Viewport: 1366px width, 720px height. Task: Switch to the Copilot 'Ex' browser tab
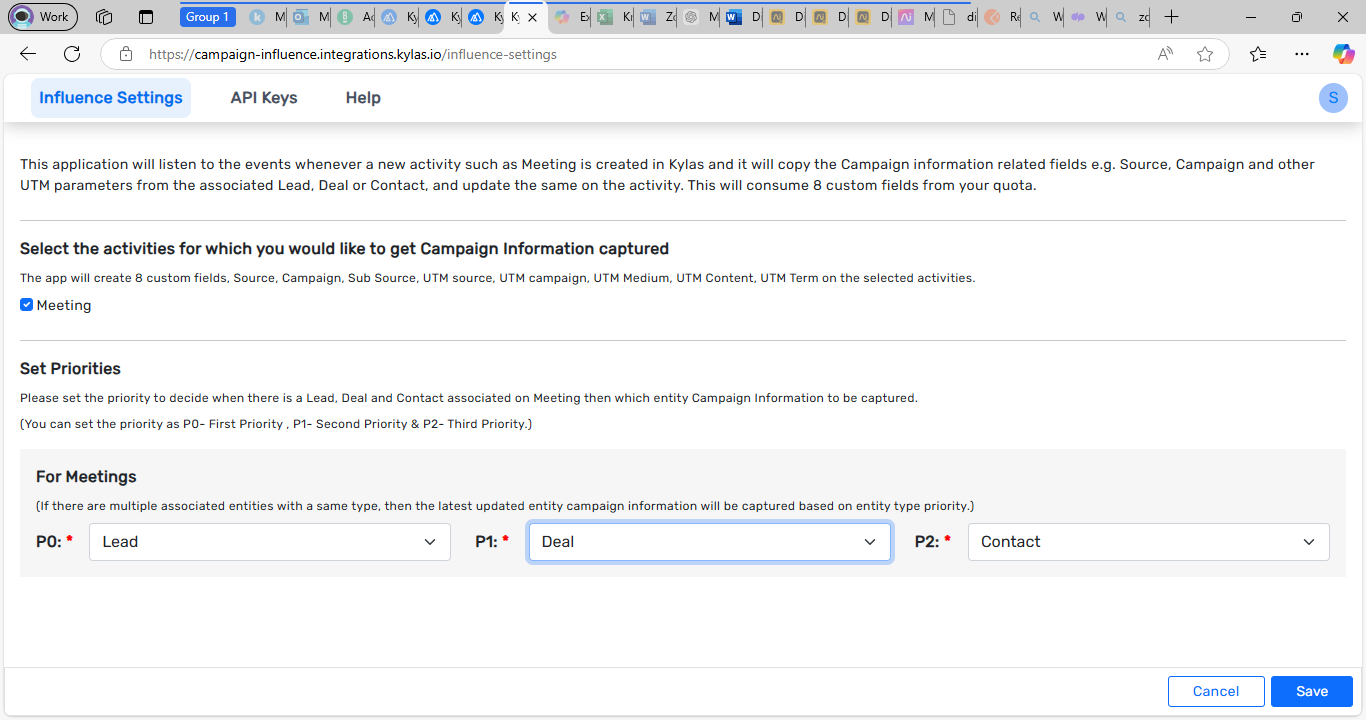click(x=573, y=17)
